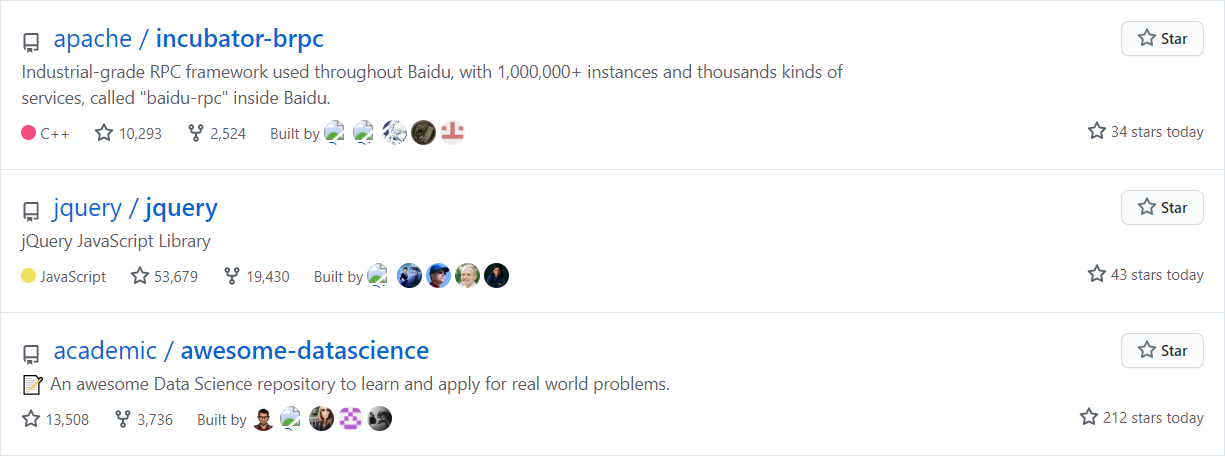Click the repository icon beside apache/incubator-brpc
1225x456 pixels.
[31, 42]
